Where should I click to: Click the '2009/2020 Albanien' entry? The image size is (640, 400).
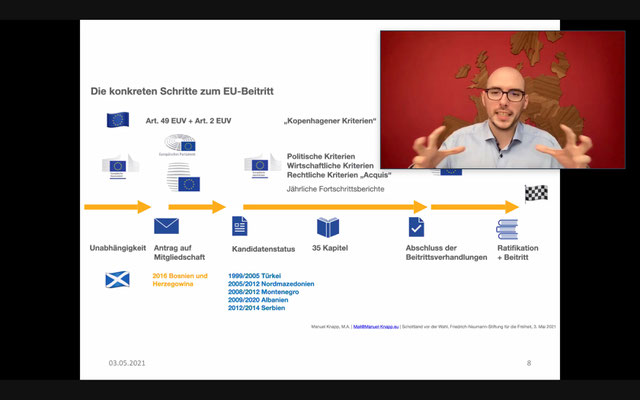(258, 300)
